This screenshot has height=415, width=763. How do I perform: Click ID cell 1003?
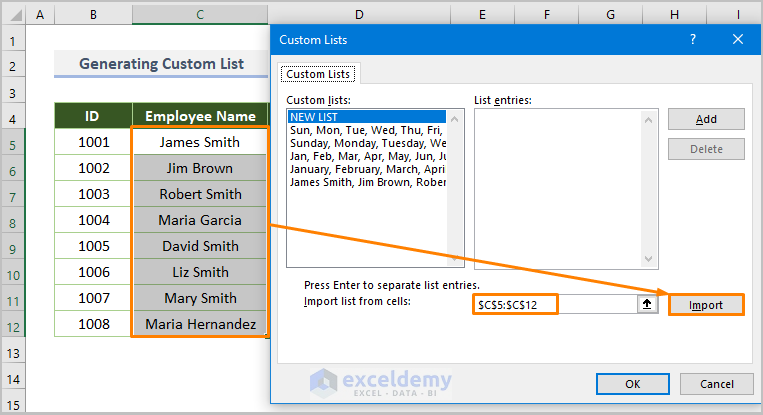[93, 194]
